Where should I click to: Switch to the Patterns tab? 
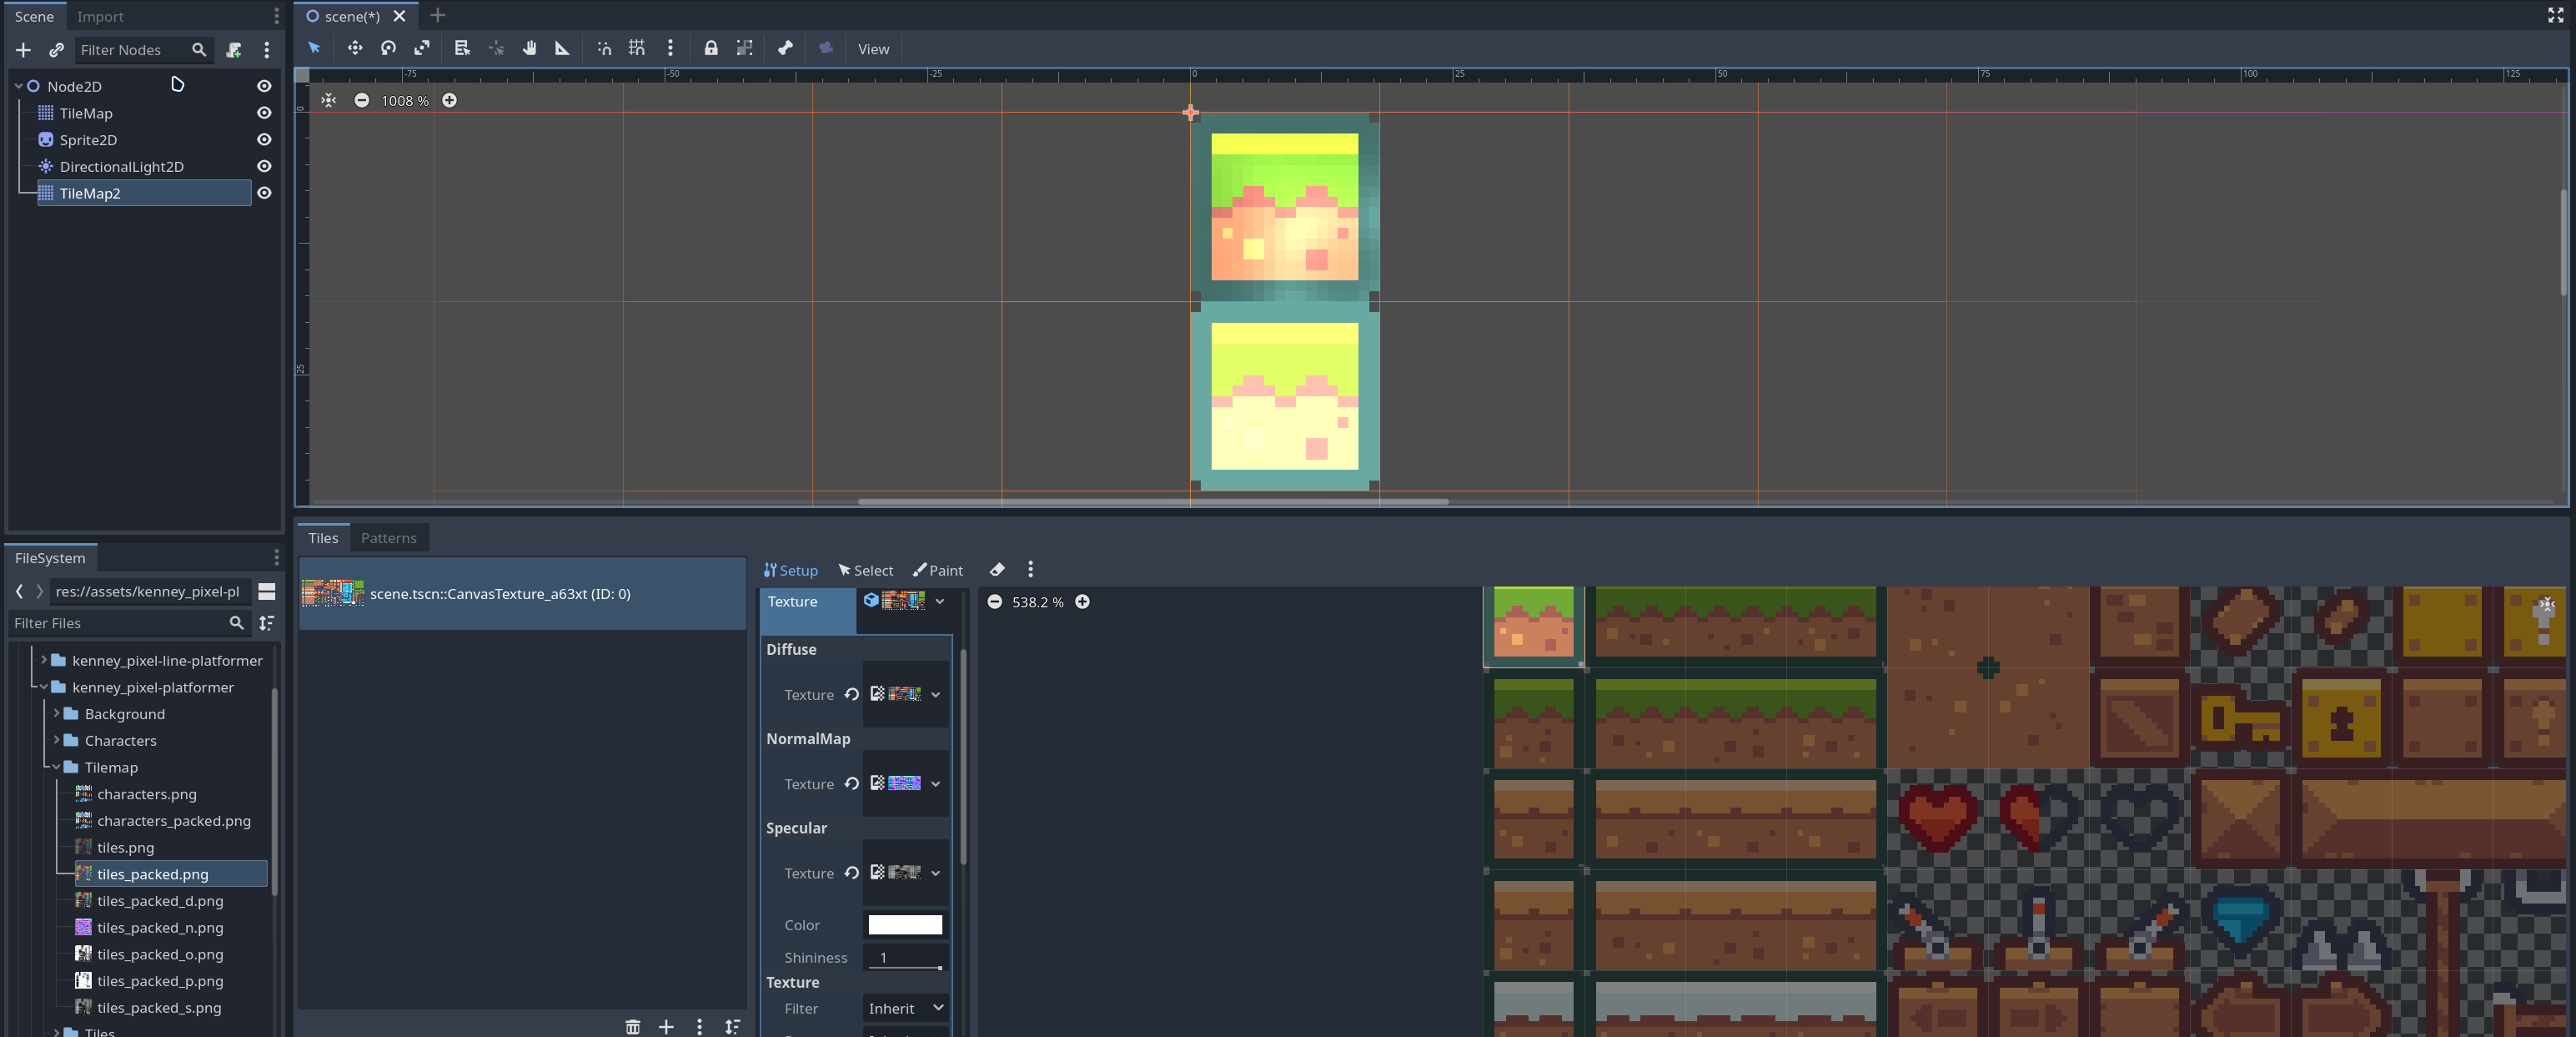click(x=389, y=537)
